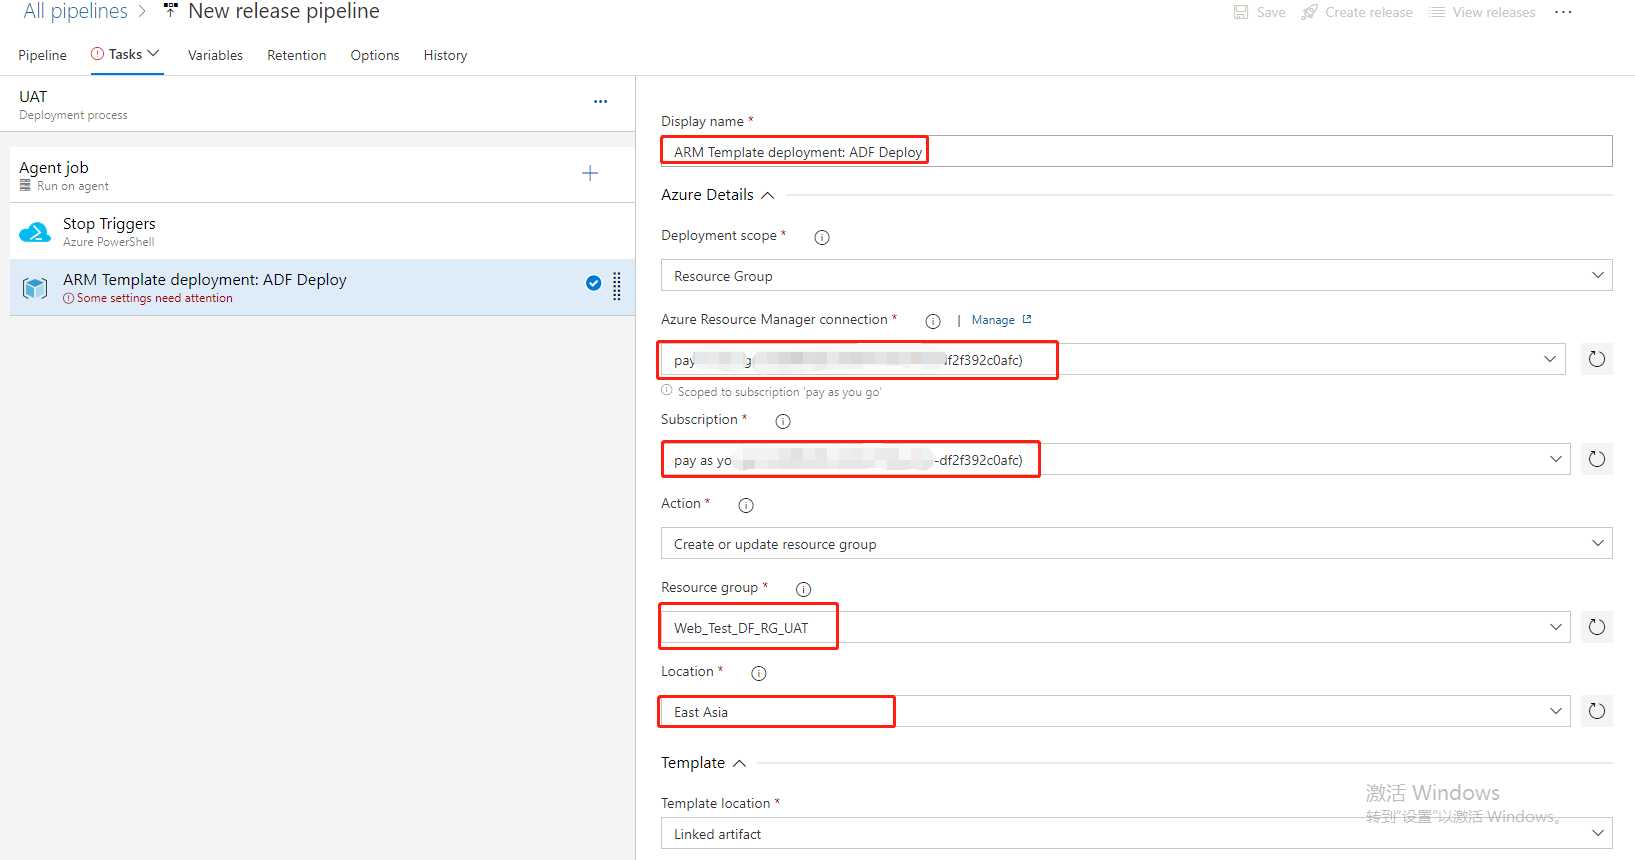Show Resource group info tooltip
1635x860 pixels.
[803, 589]
